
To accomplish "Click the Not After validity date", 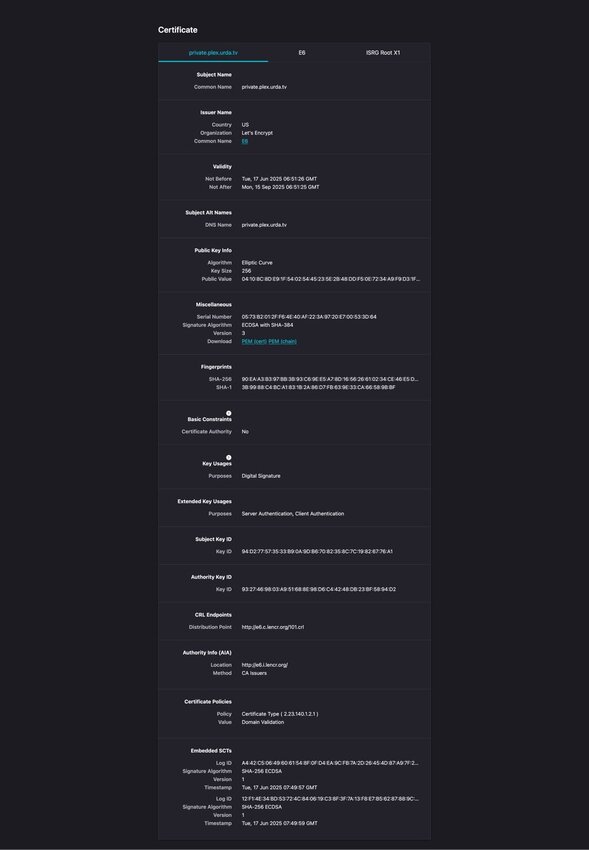I will (x=280, y=187).
